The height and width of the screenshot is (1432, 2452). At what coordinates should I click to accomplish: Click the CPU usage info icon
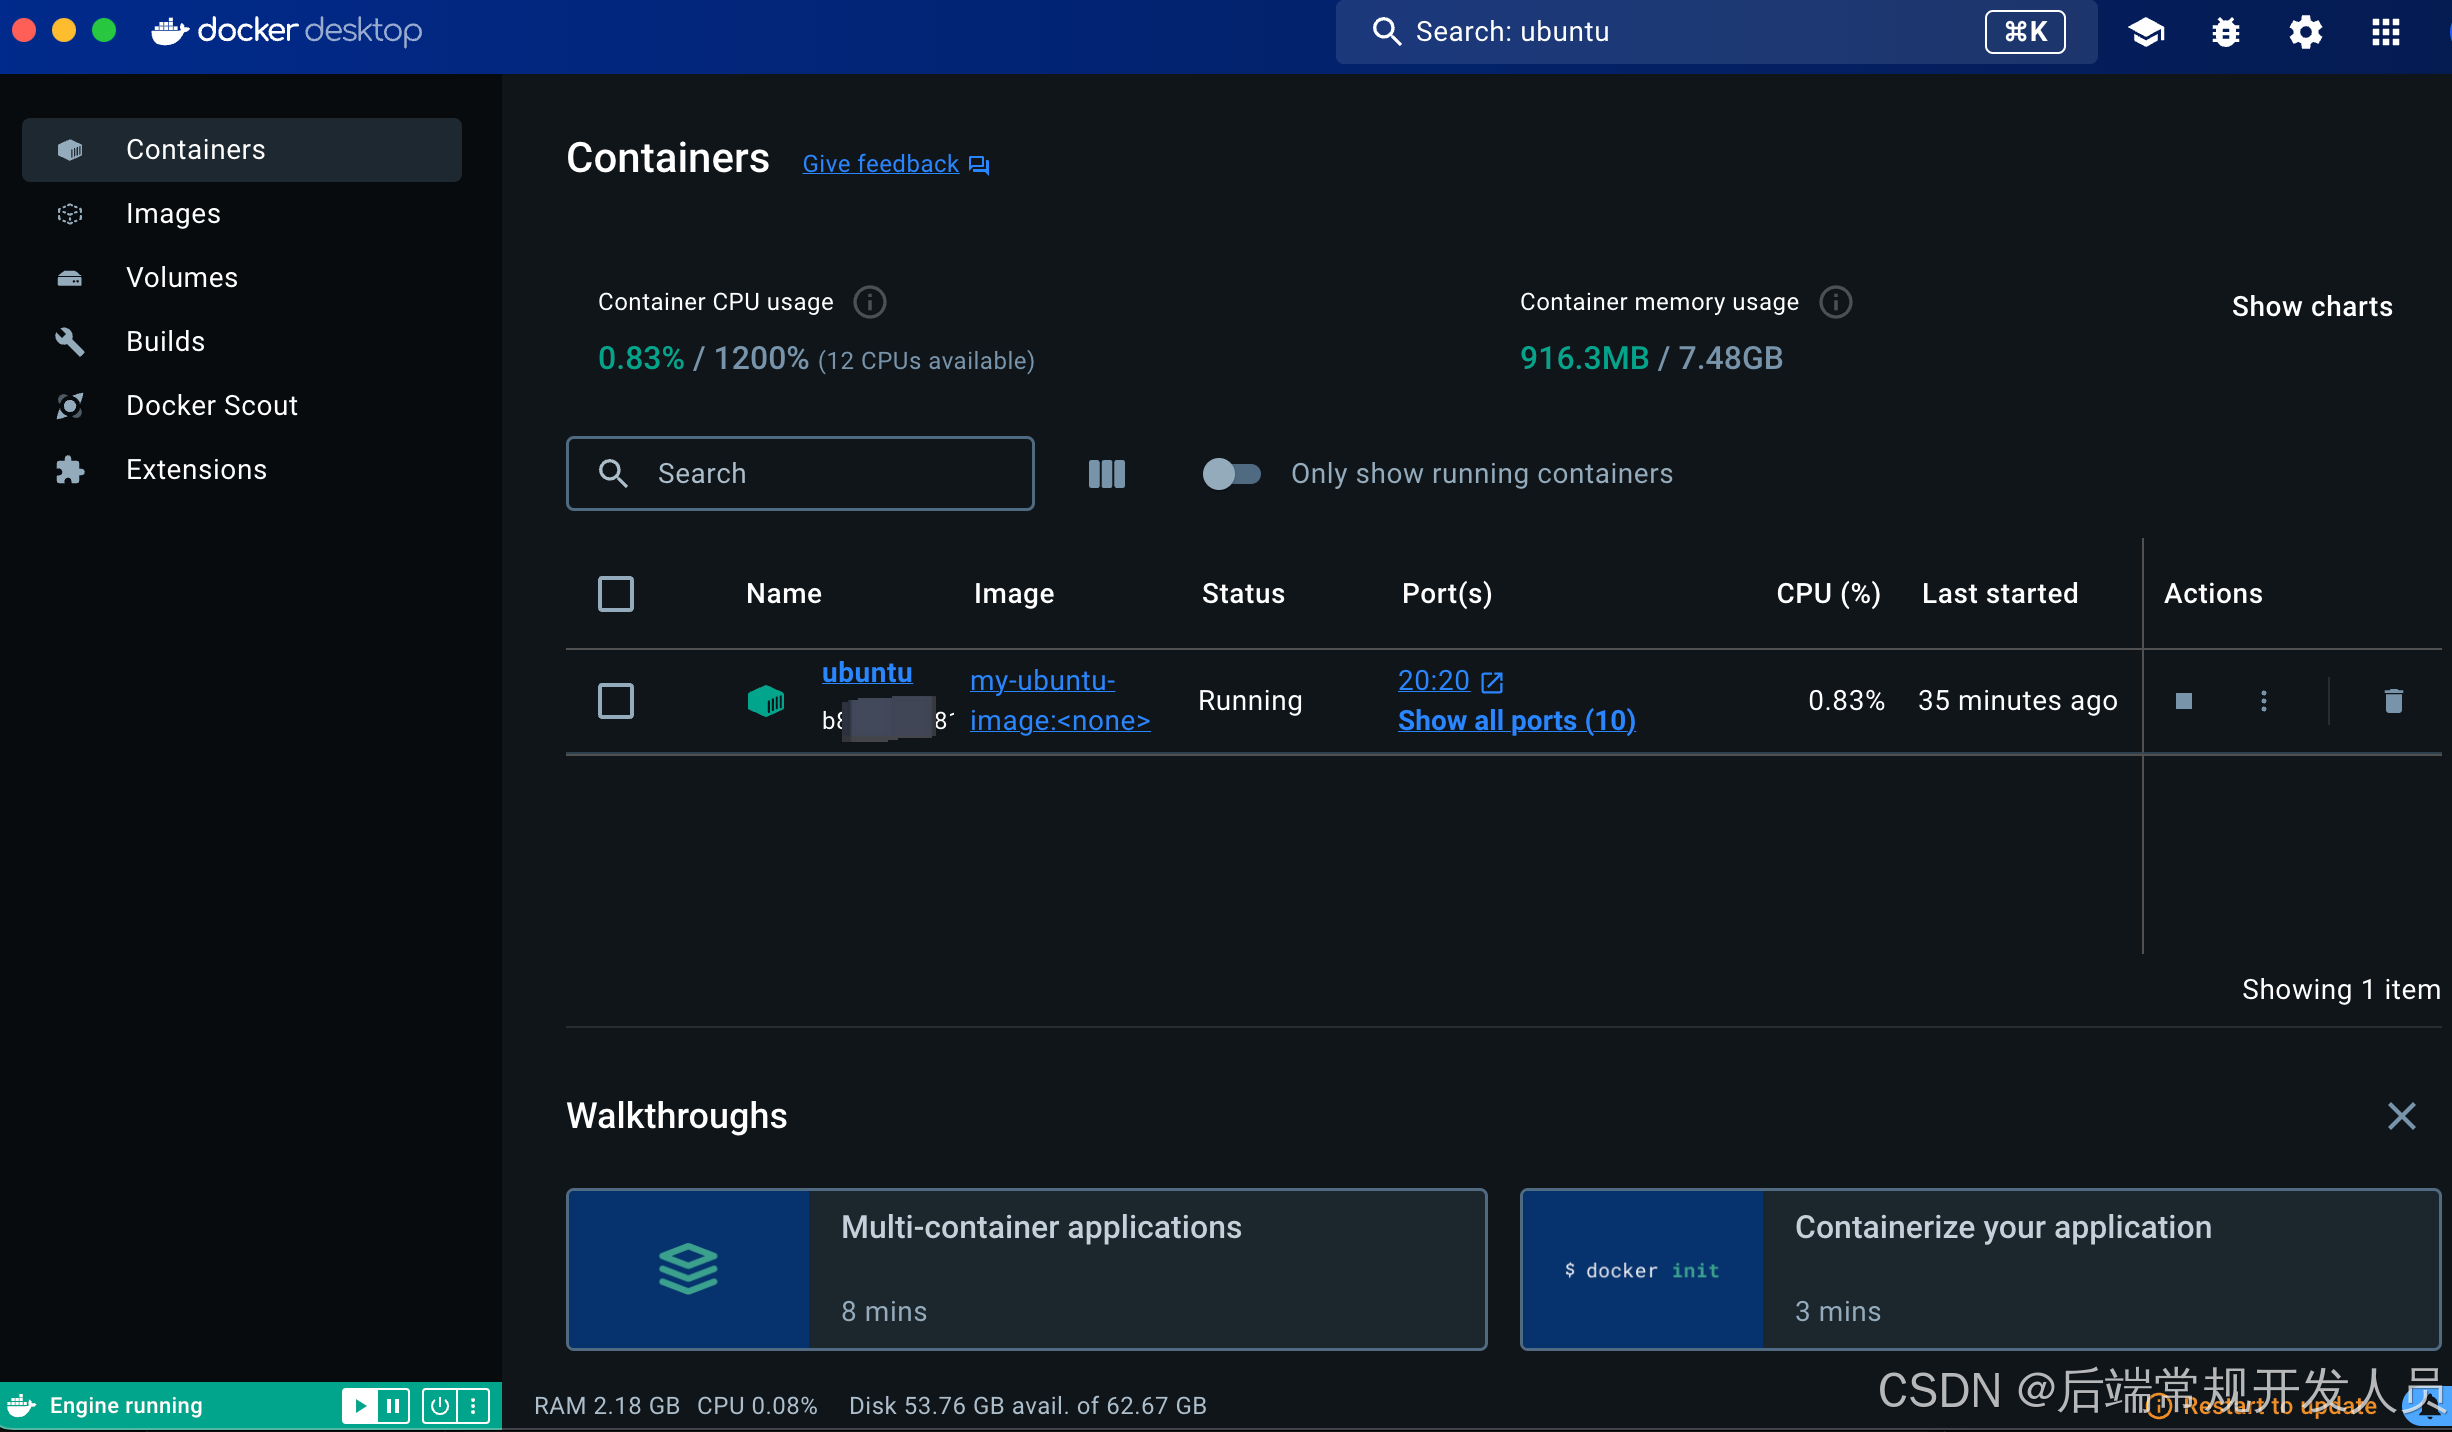pos(870,302)
